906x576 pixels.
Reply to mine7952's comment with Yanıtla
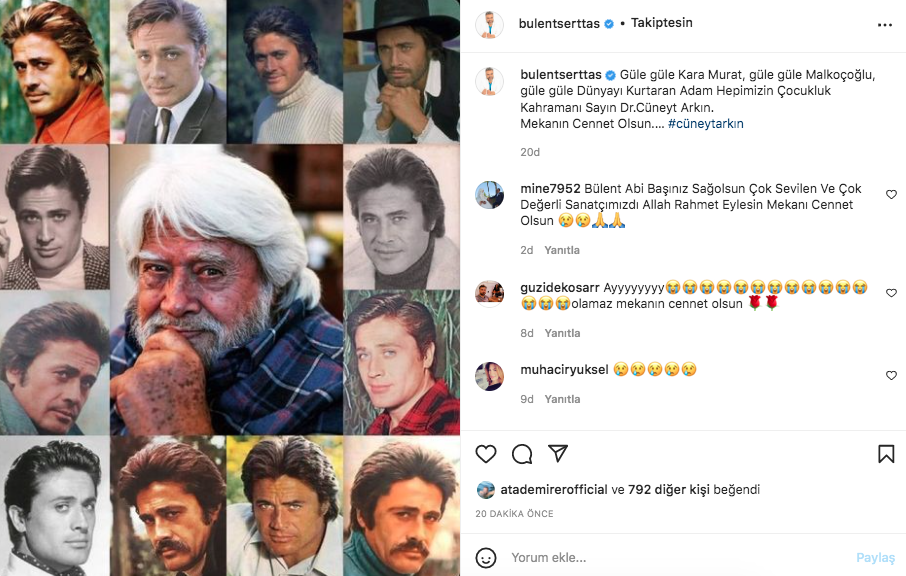tap(562, 250)
